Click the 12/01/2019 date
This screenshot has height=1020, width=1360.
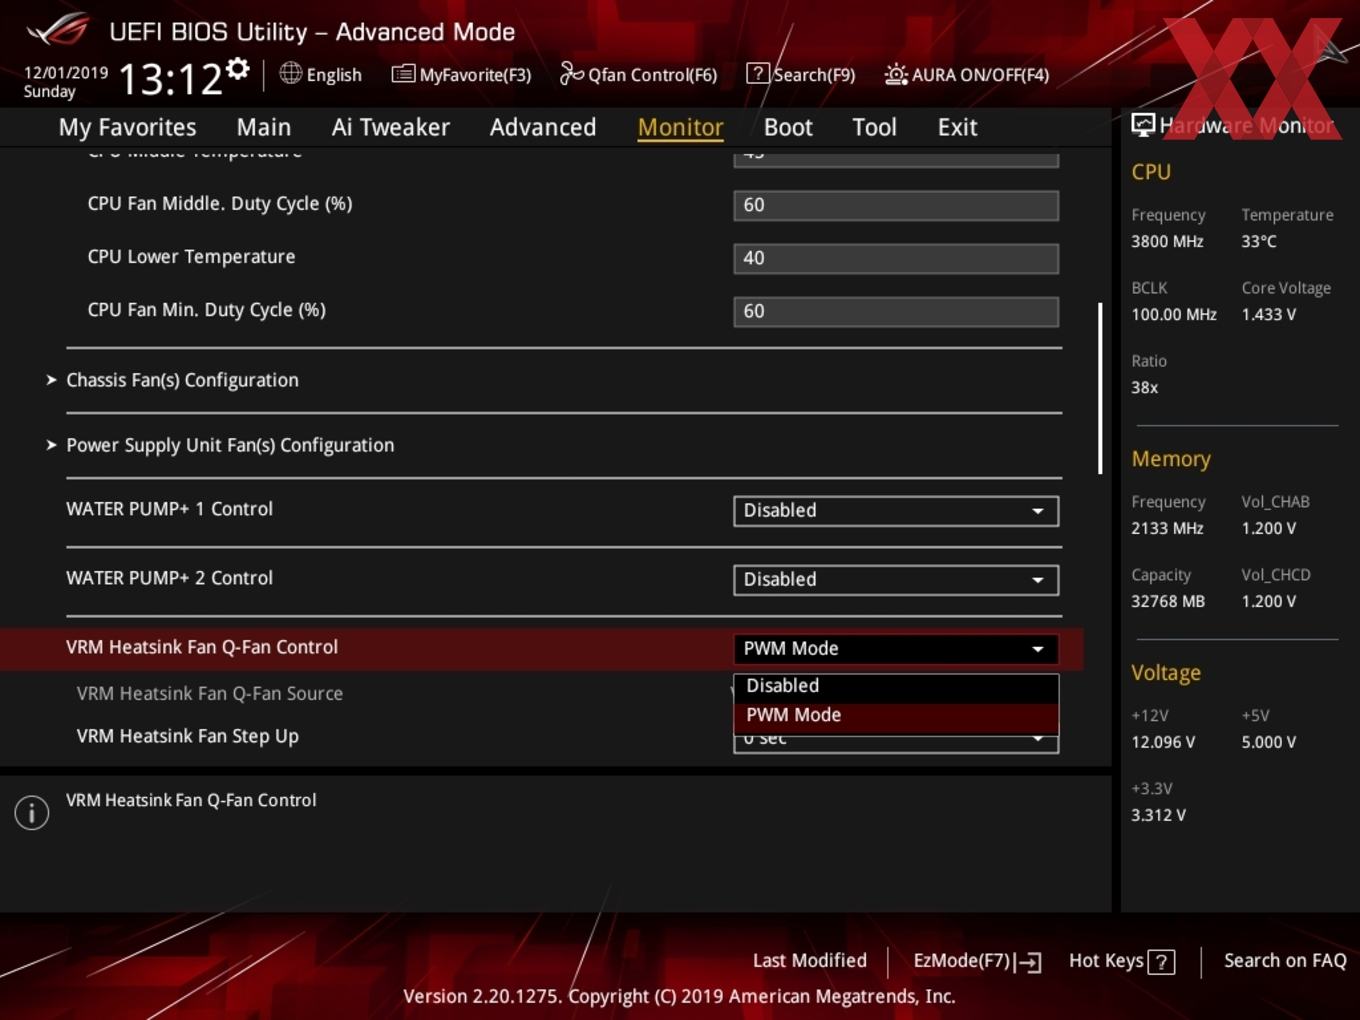tap(66, 73)
